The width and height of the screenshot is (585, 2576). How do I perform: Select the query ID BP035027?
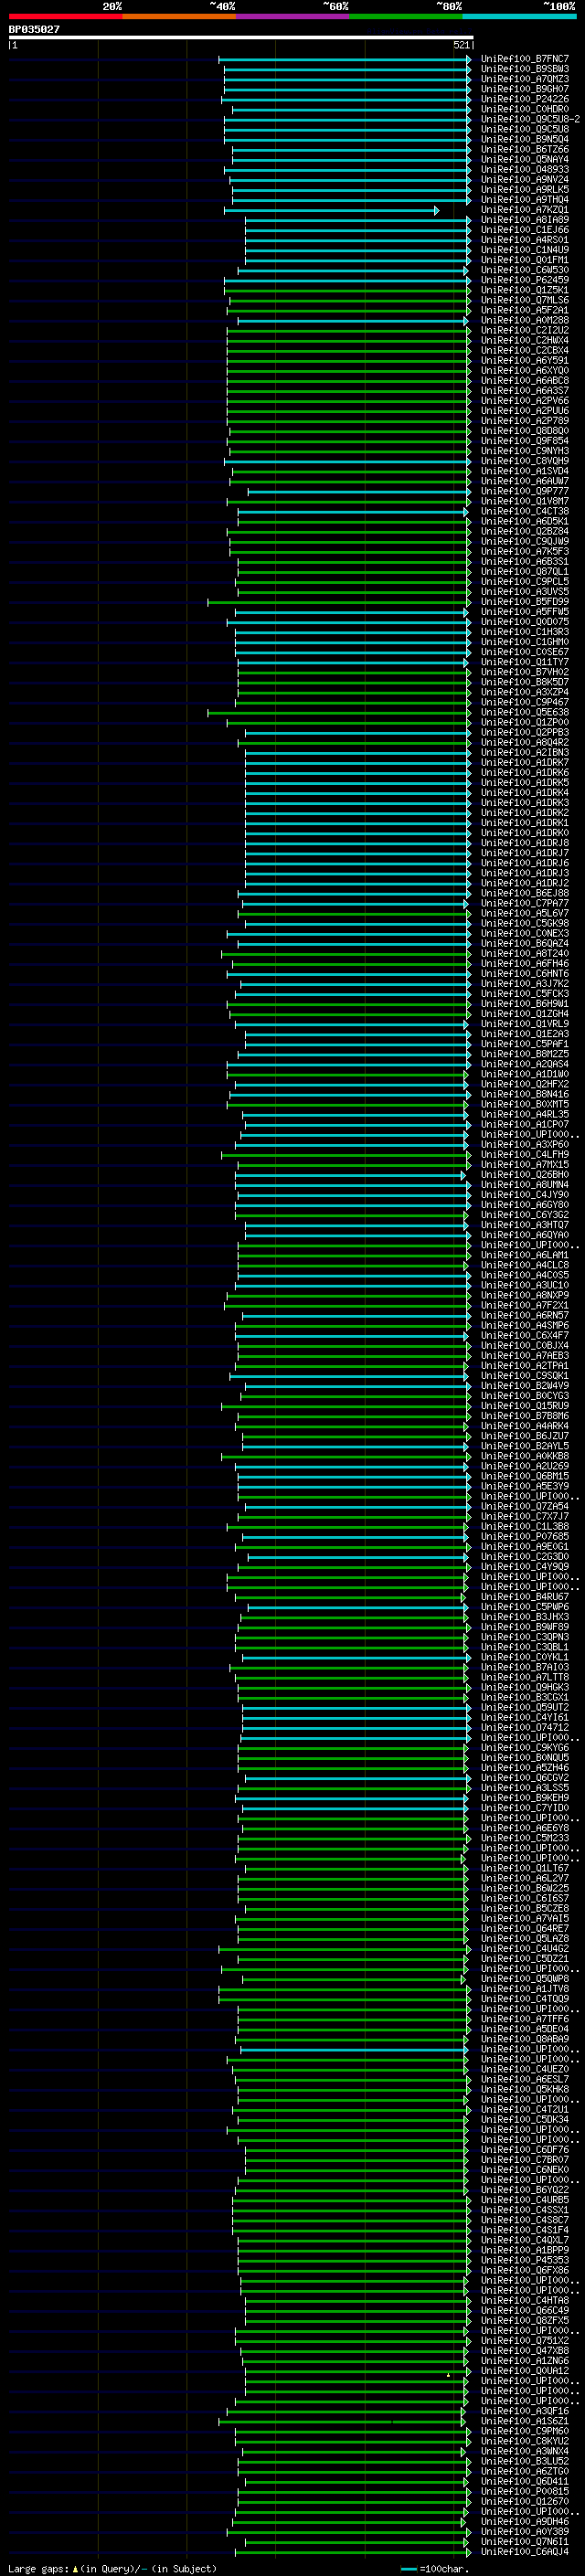coord(34,29)
